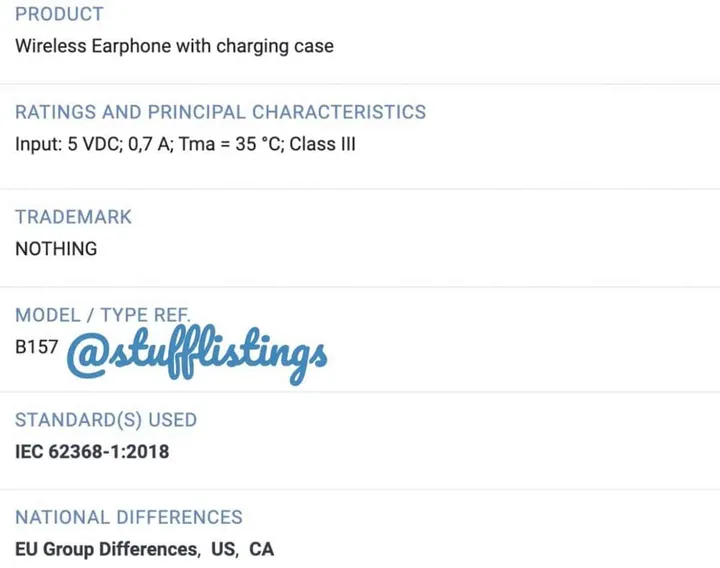This screenshot has height=568, width=720.
Task: Click the "Class III" rating text
Action: 322,144
